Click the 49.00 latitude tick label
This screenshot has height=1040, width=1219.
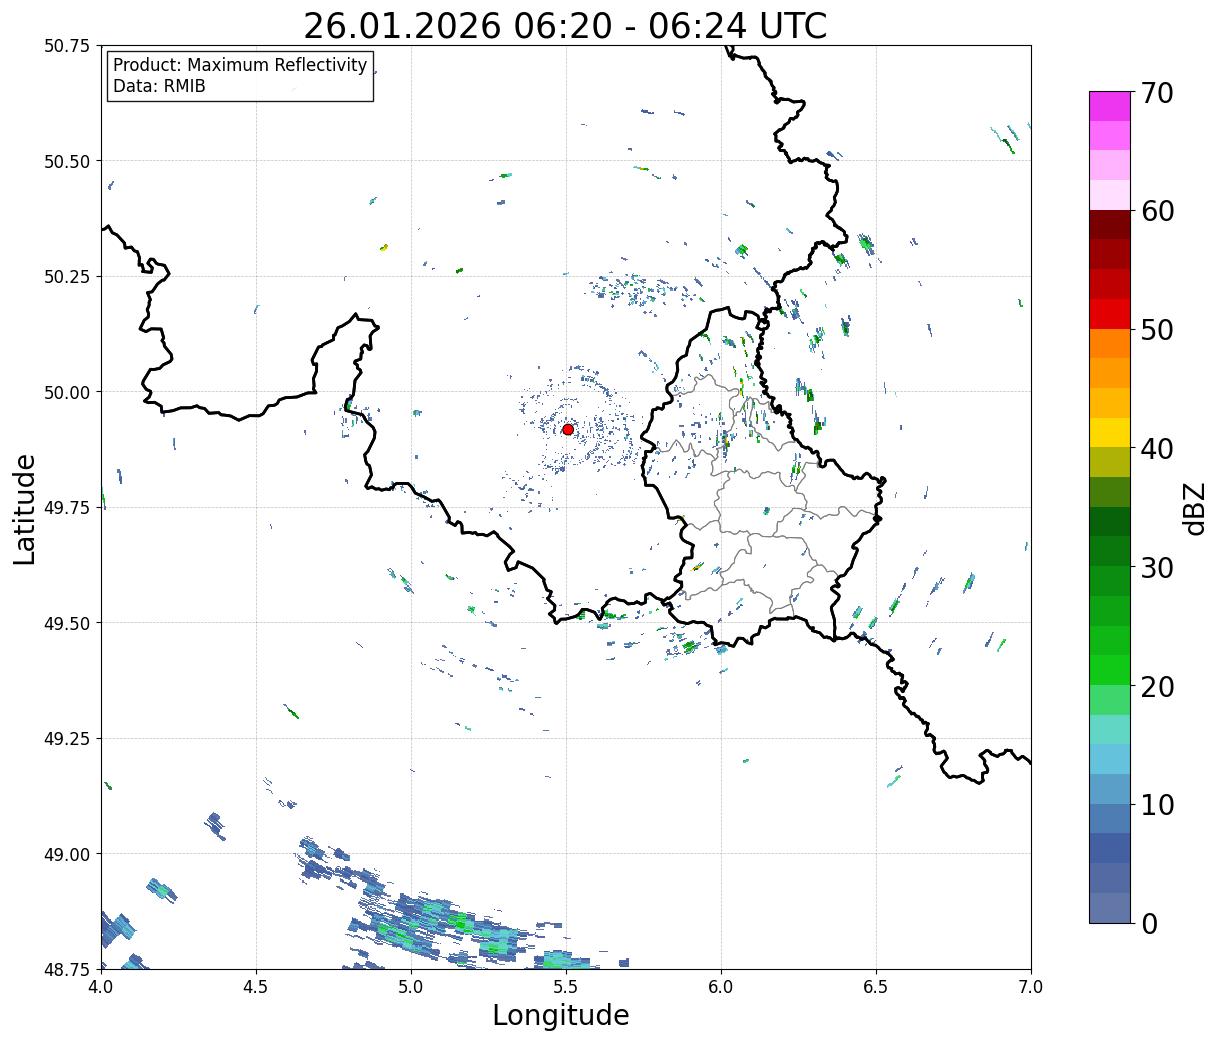pos(67,854)
